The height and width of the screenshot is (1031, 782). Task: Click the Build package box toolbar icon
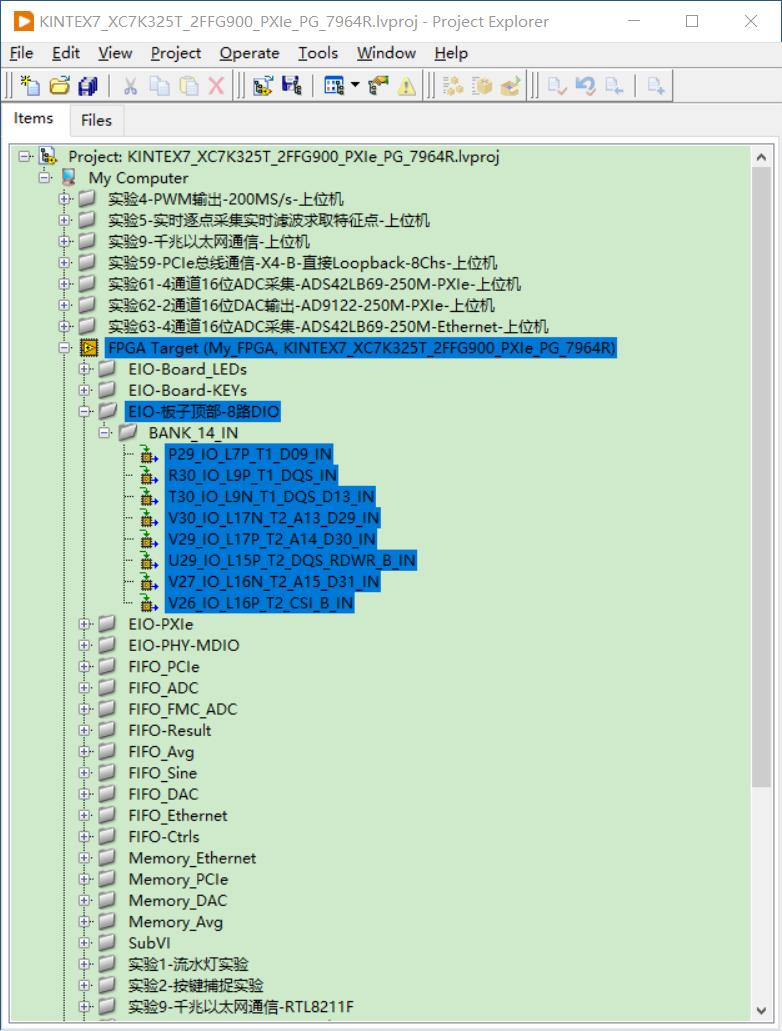click(482, 85)
